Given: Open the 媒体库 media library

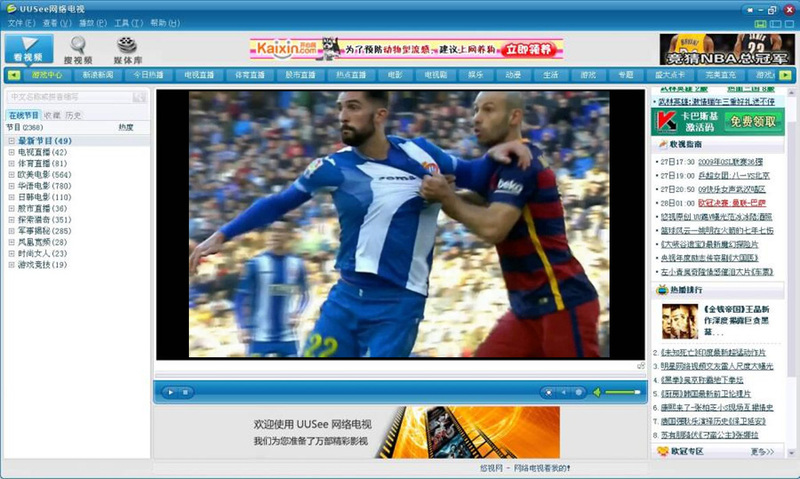Looking at the screenshot, I should click(127, 50).
